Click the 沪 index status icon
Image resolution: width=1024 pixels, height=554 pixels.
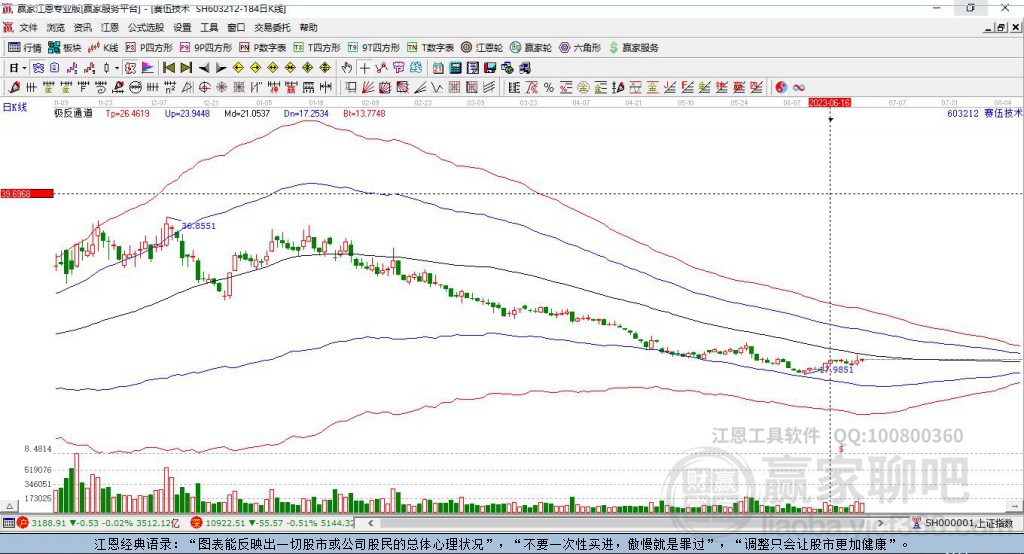23,523
